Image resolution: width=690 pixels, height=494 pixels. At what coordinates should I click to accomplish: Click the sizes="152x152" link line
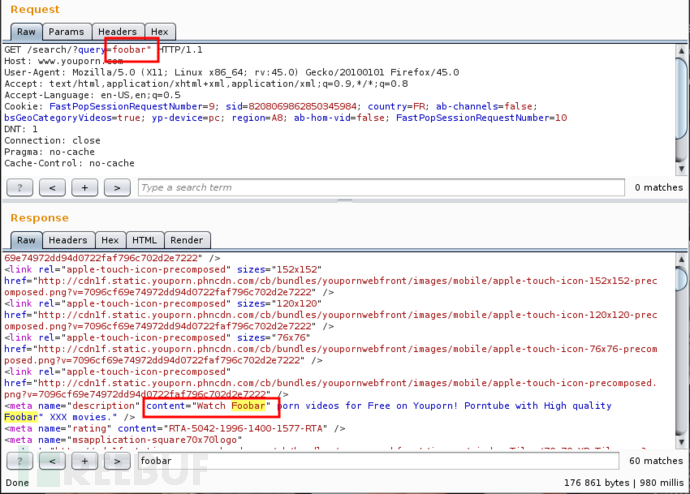click(163, 270)
